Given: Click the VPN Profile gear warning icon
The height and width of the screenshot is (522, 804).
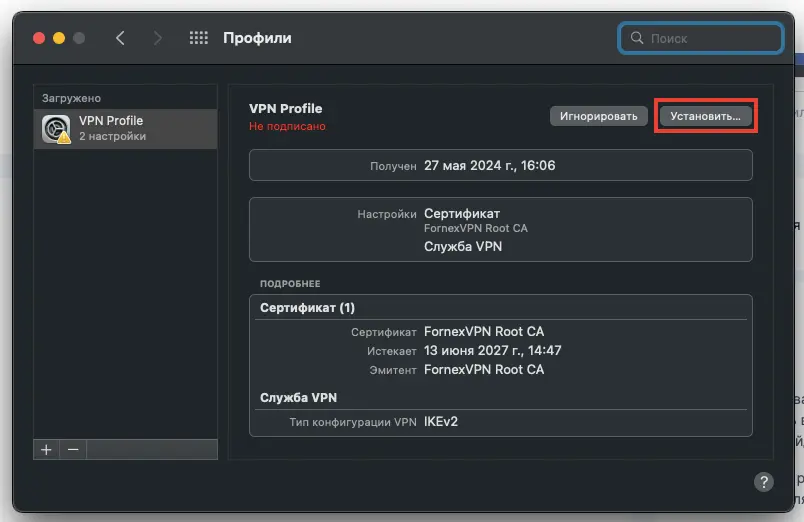Looking at the screenshot, I should (x=56, y=129).
